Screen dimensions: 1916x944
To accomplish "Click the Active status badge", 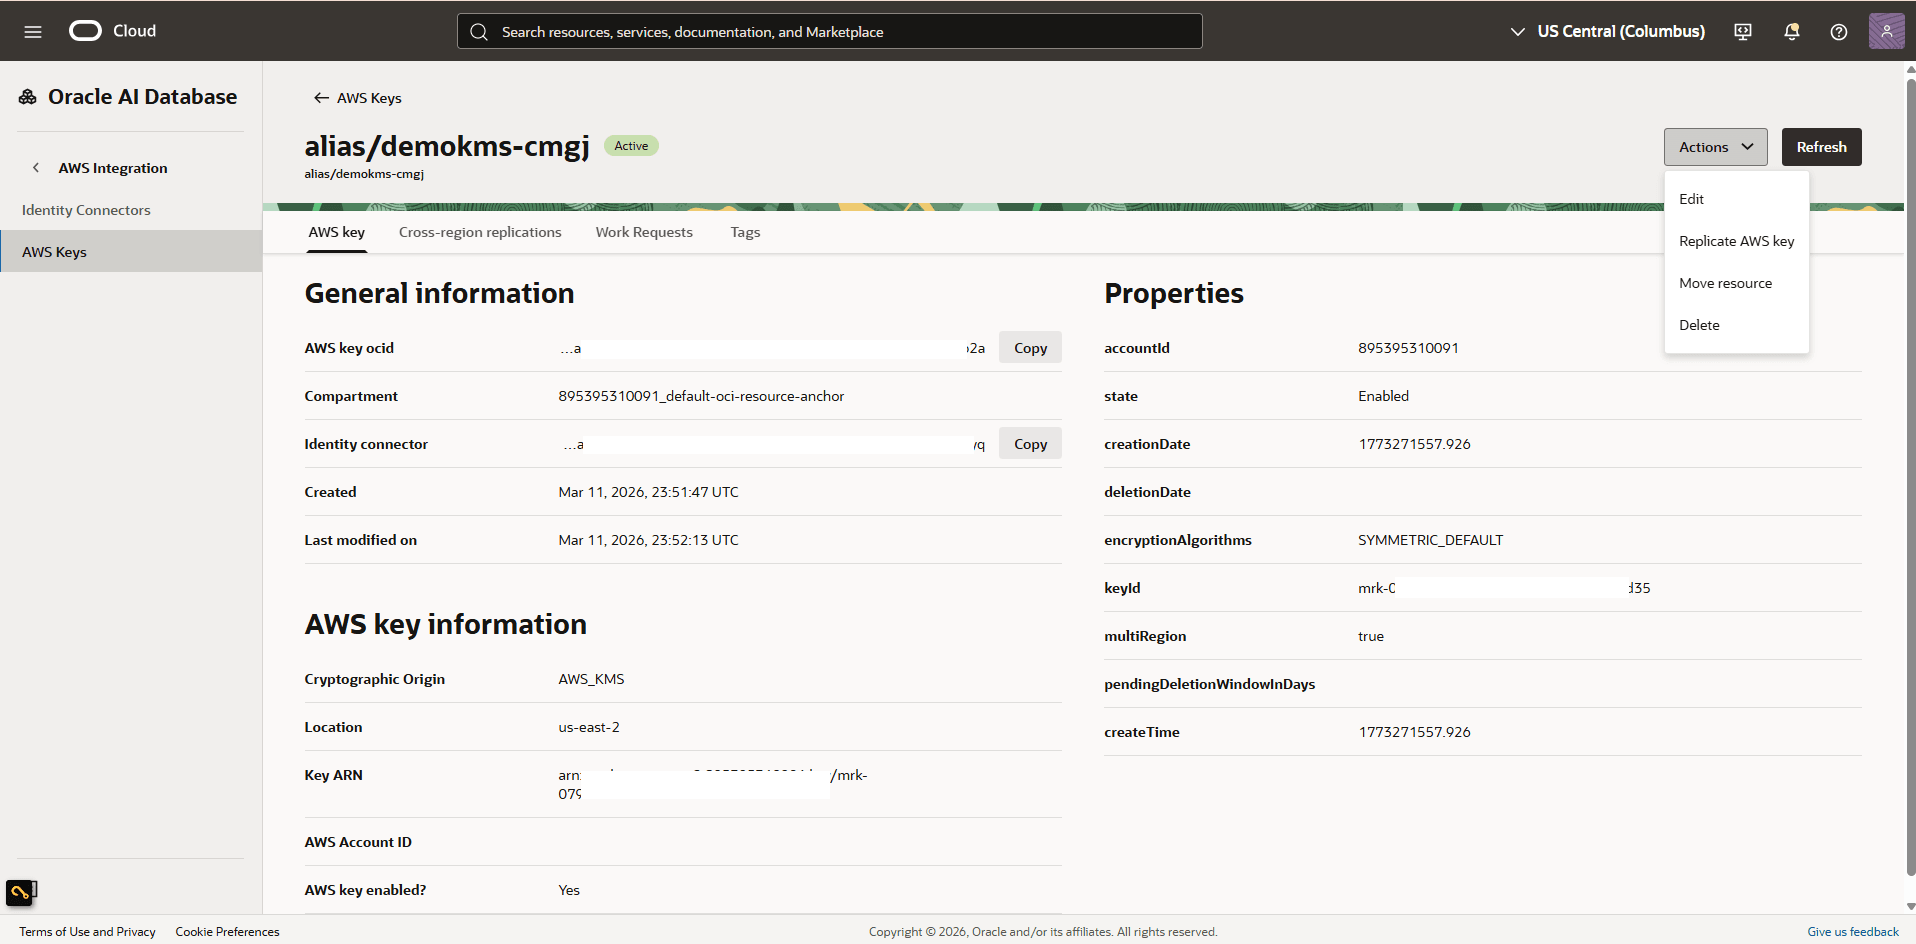I will (631, 146).
